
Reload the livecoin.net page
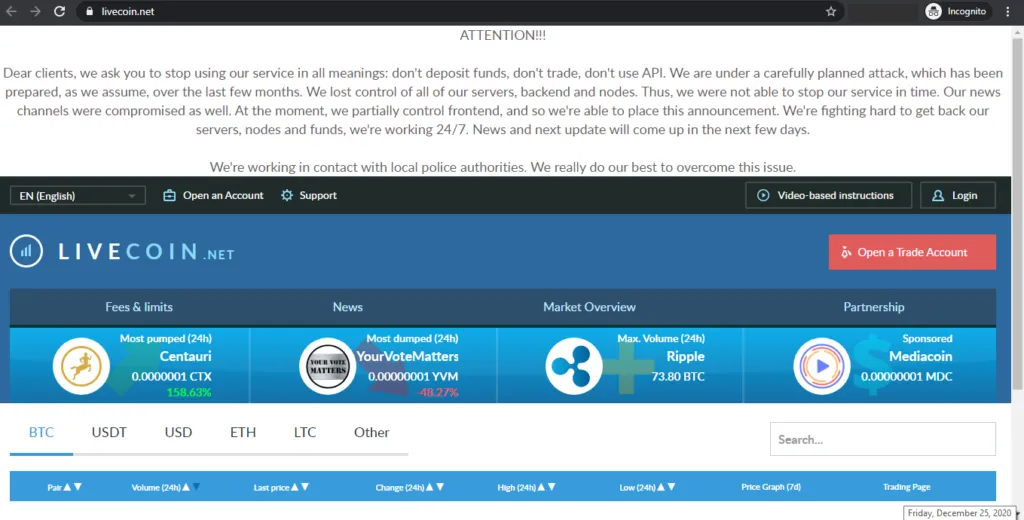(x=59, y=11)
